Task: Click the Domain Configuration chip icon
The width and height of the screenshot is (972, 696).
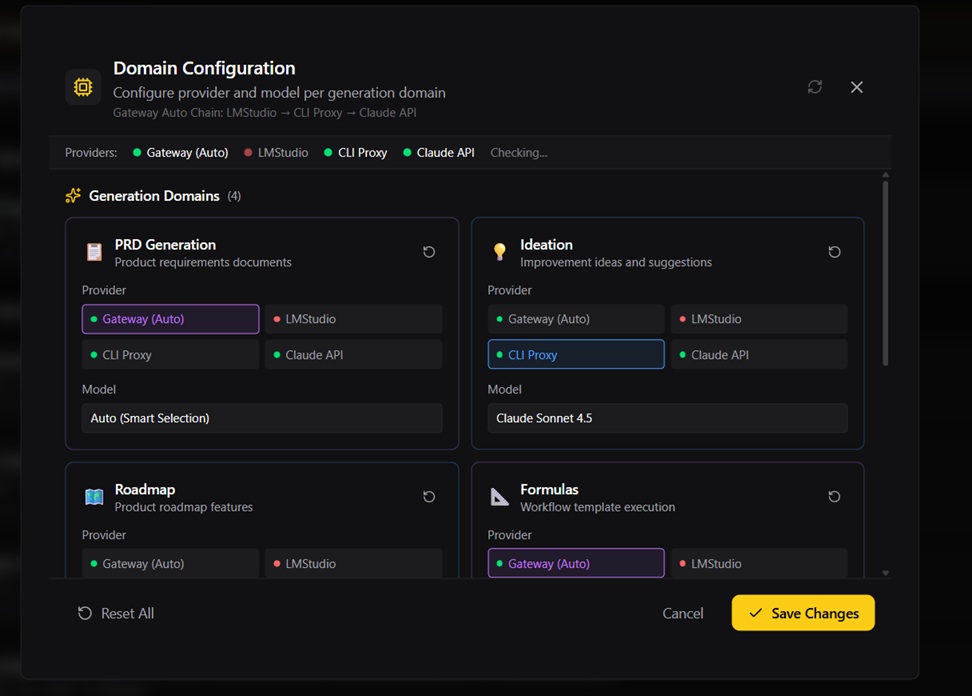Action: click(83, 87)
